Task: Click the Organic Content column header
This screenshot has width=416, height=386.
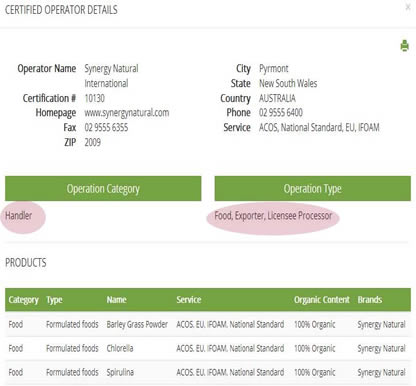Action: point(322,300)
